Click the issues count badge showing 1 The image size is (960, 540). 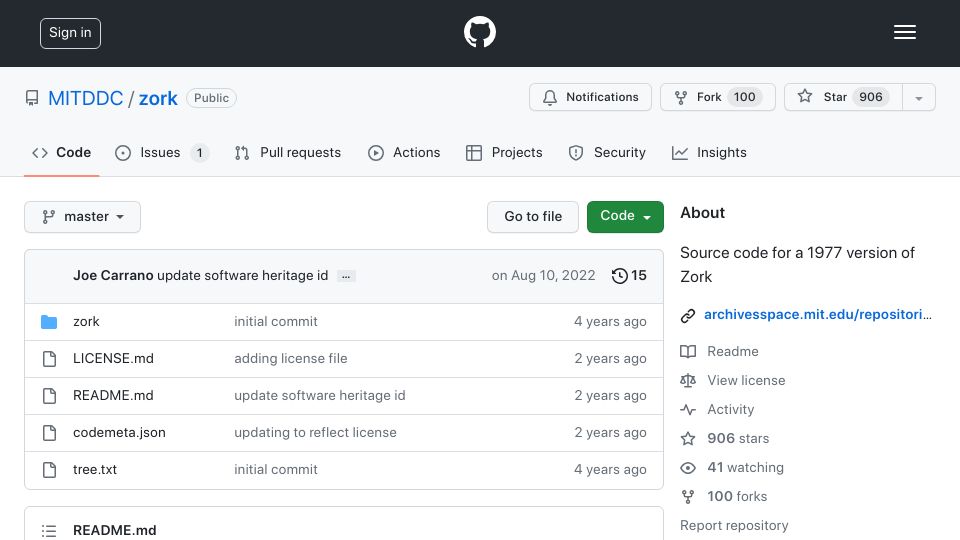200,153
